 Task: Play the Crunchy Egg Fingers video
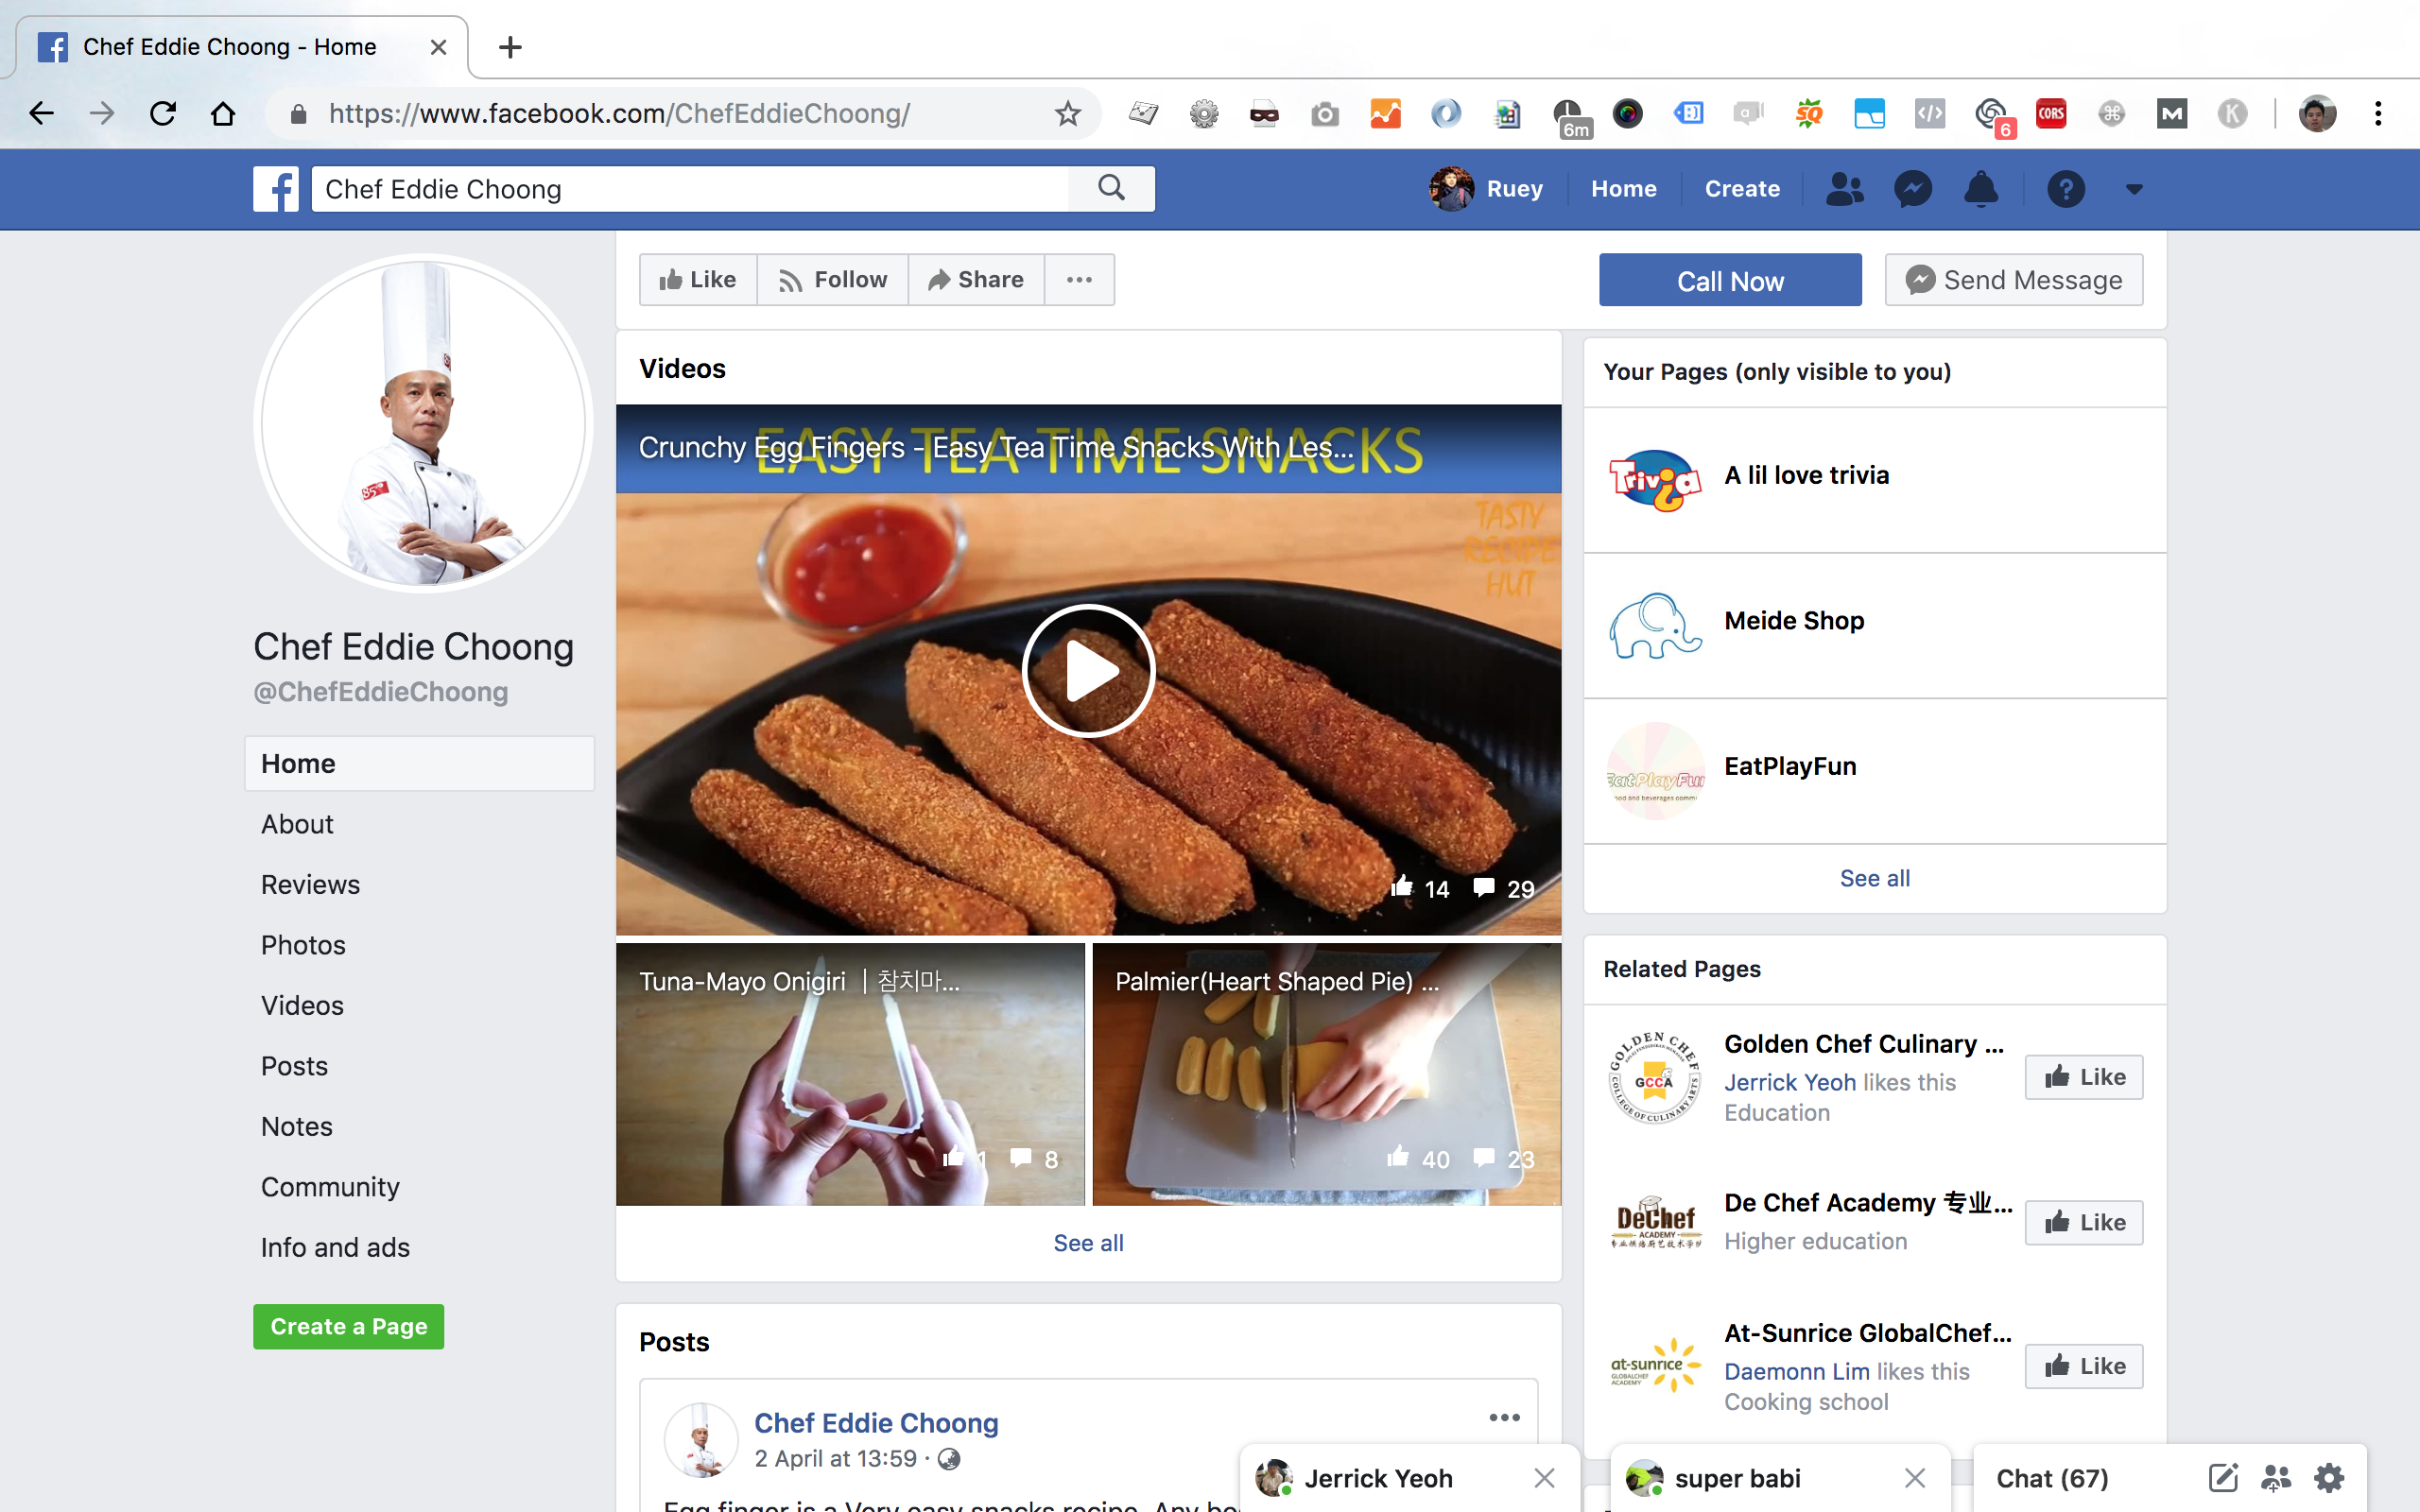click(1088, 670)
